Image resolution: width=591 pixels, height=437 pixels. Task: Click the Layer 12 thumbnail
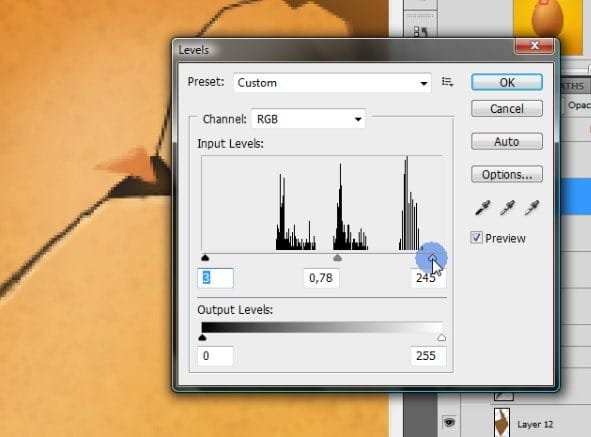(502, 422)
